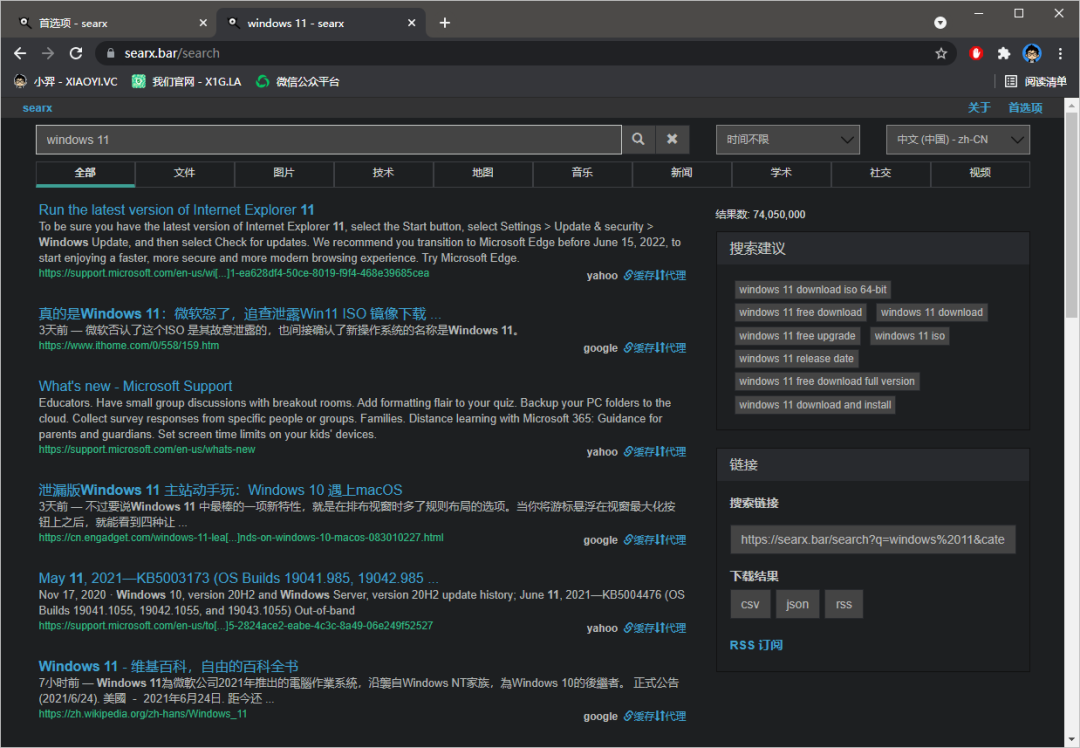Click the red adblock extension icon
The height and width of the screenshot is (748, 1080).
click(x=976, y=54)
